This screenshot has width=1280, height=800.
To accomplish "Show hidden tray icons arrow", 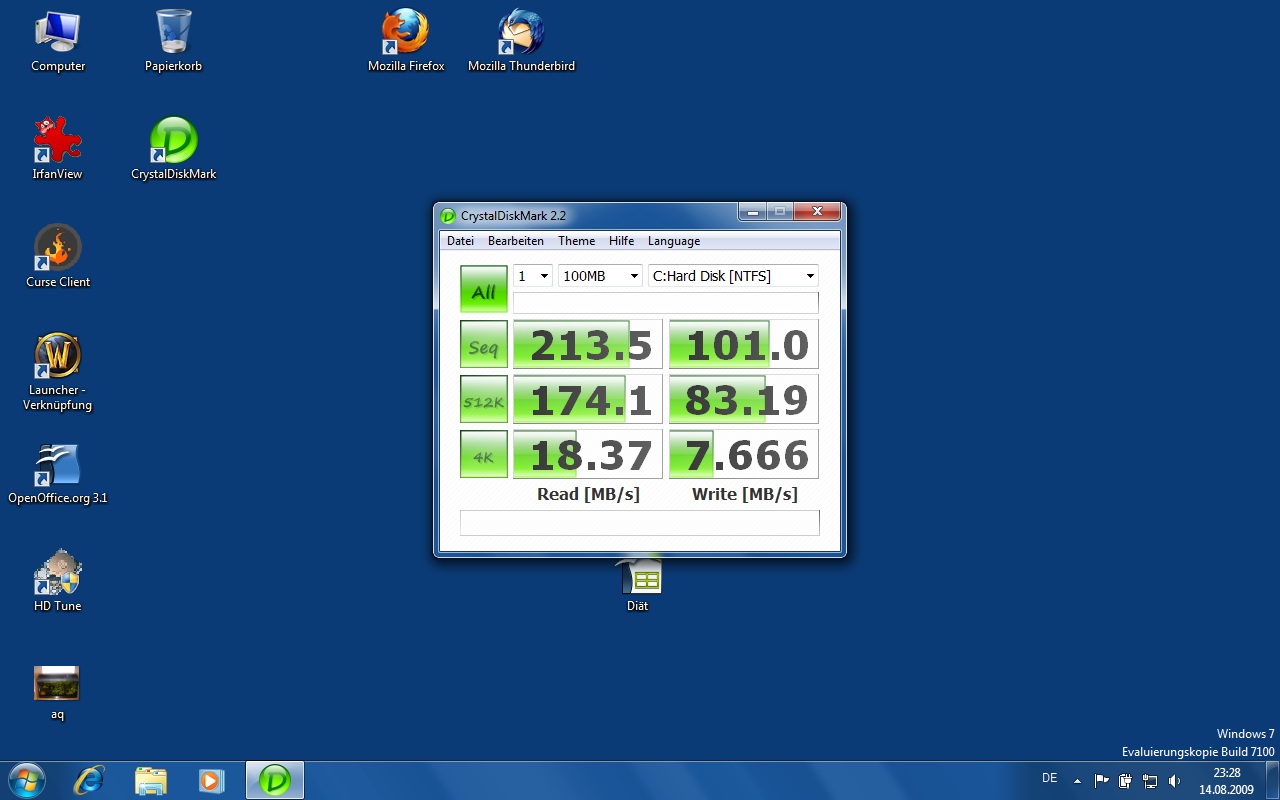I will point(1077,781).
